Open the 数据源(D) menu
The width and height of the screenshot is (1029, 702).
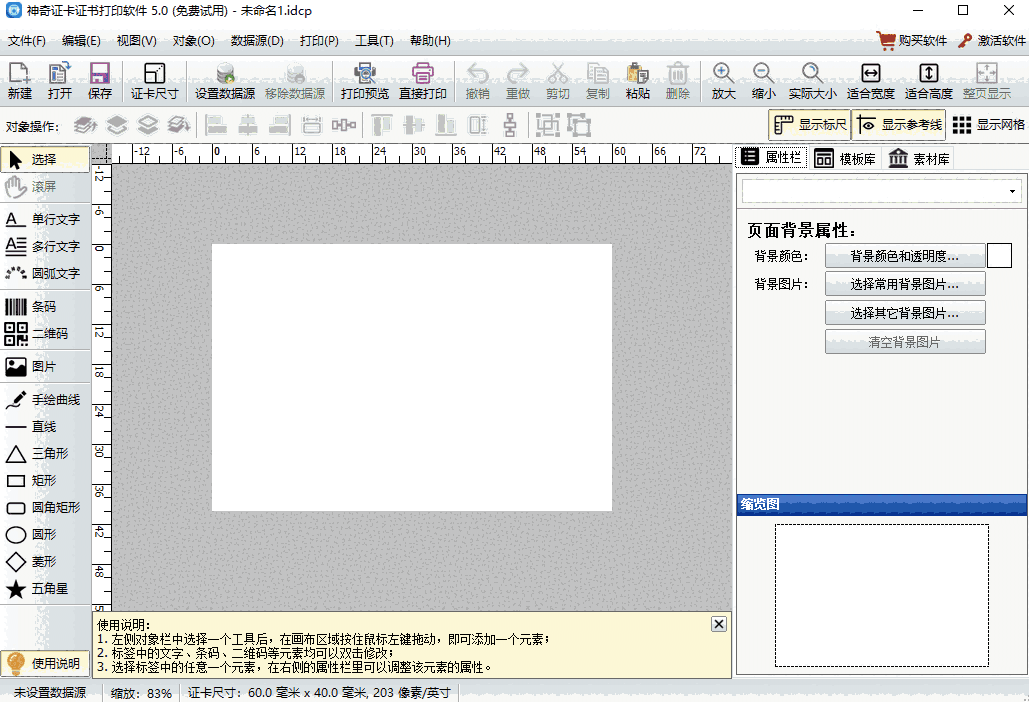[257, 41]
